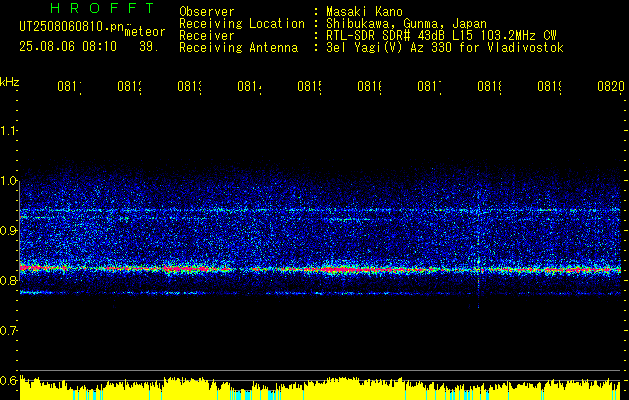Image resolution: width=629 pixels, height=400 pixels.
Task: Click the name Masaki Kano
Action: [x=364, y=12]
